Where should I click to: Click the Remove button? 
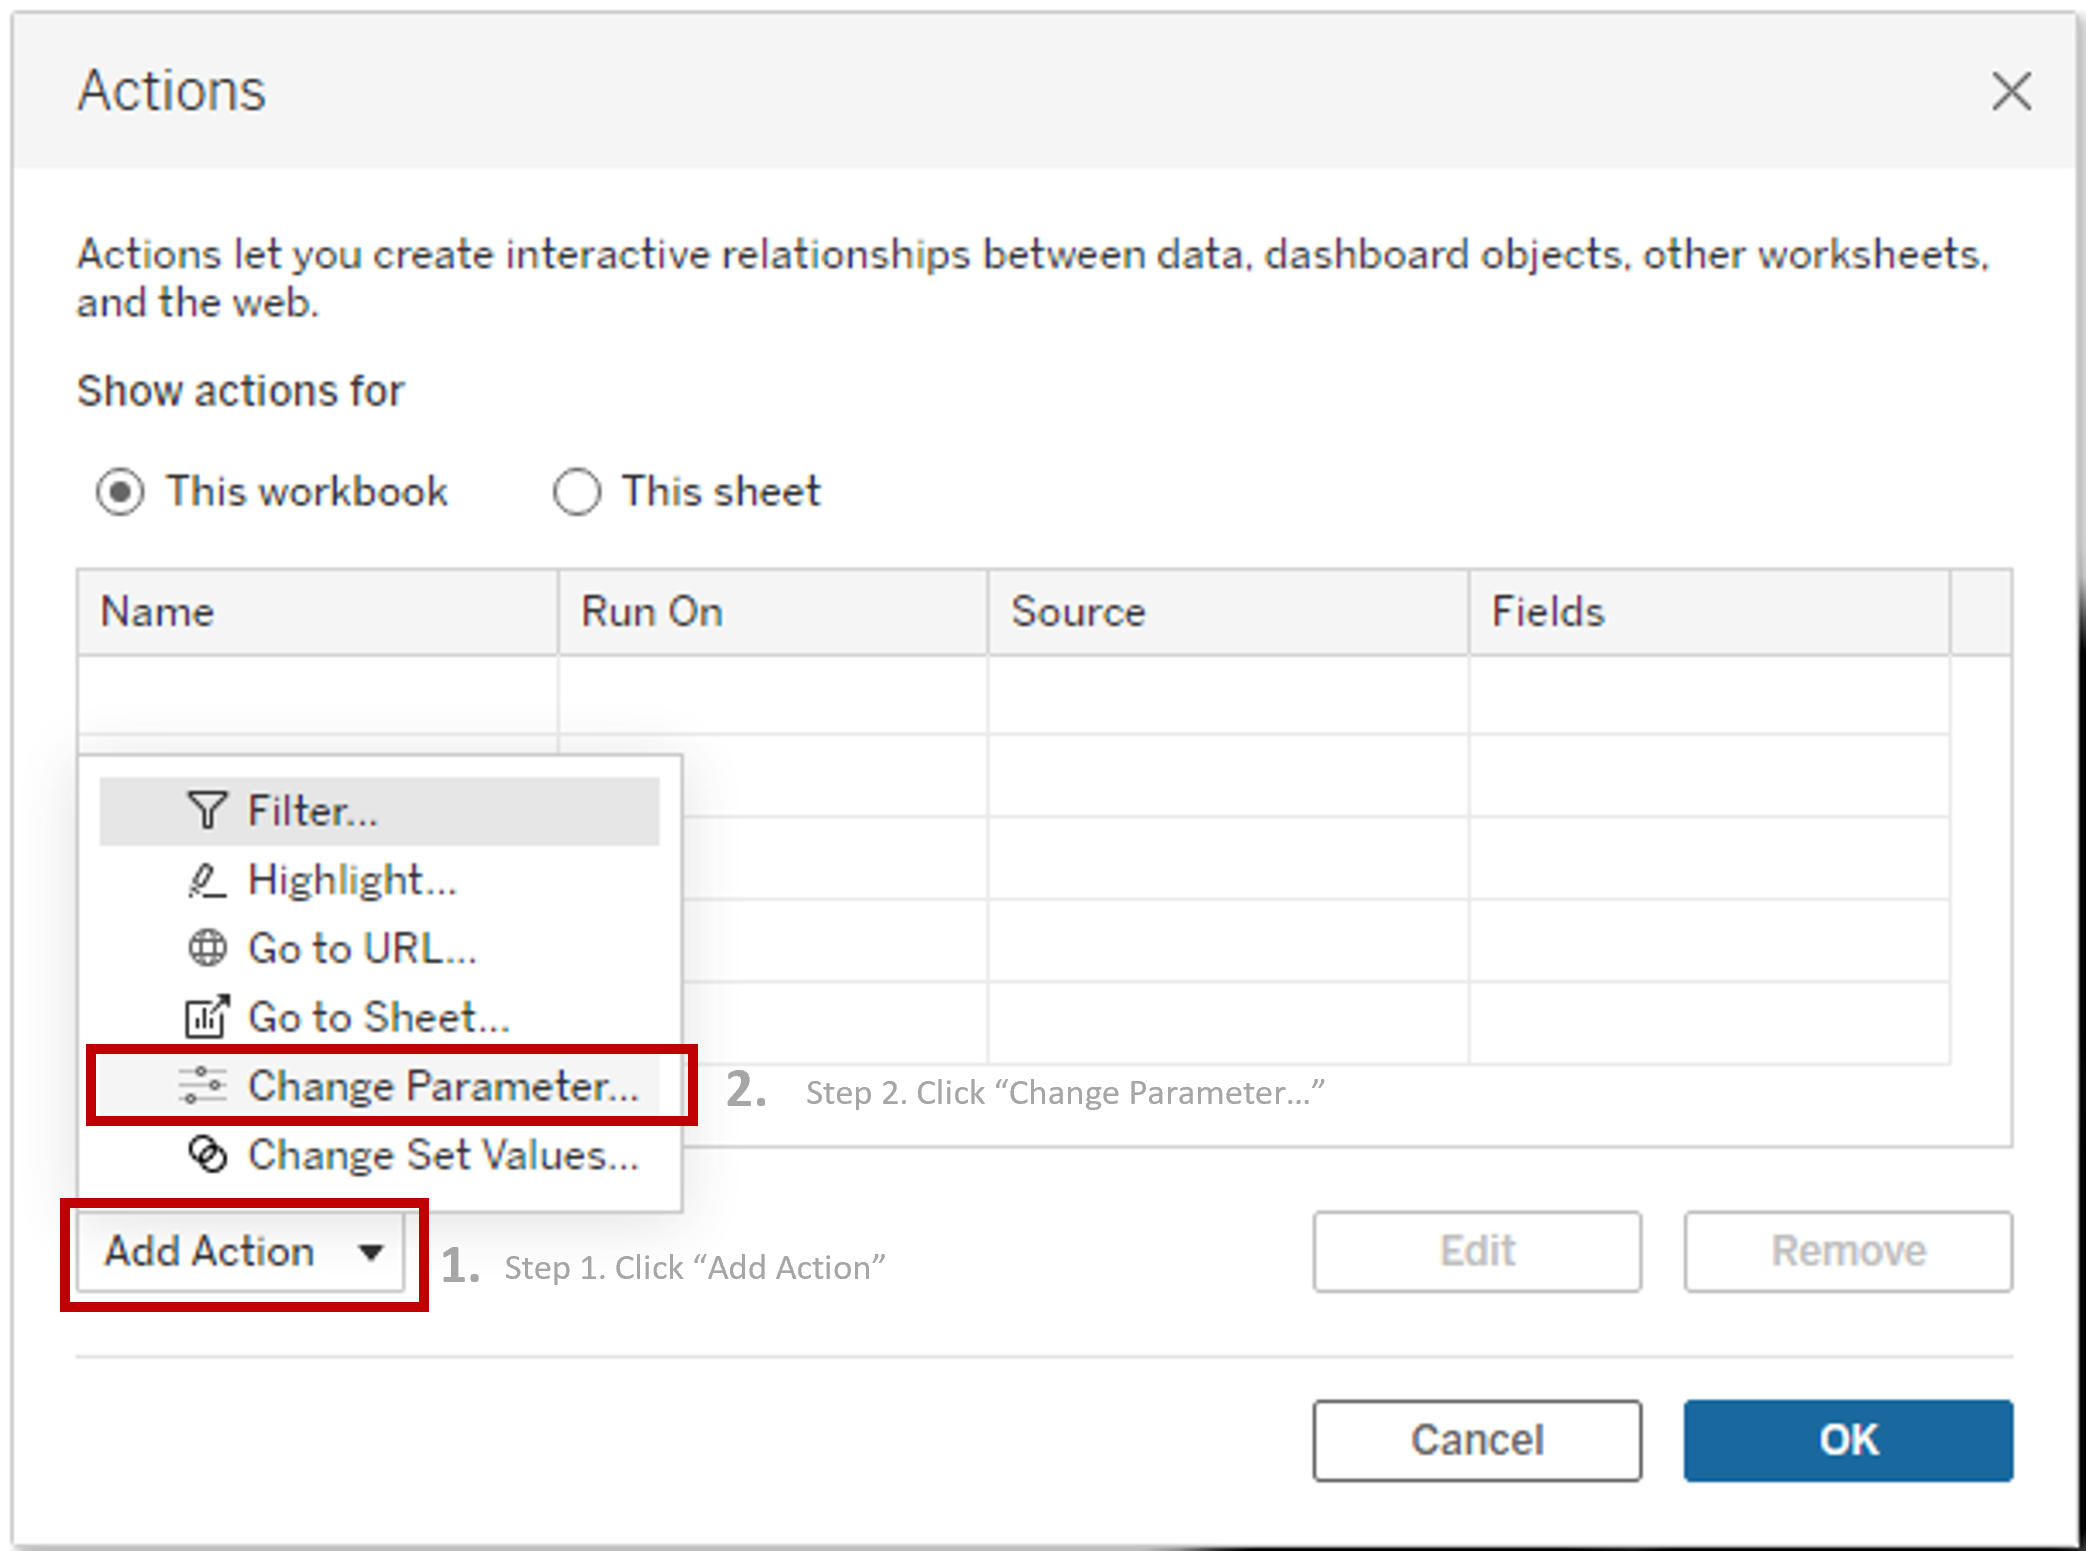1847,1251
